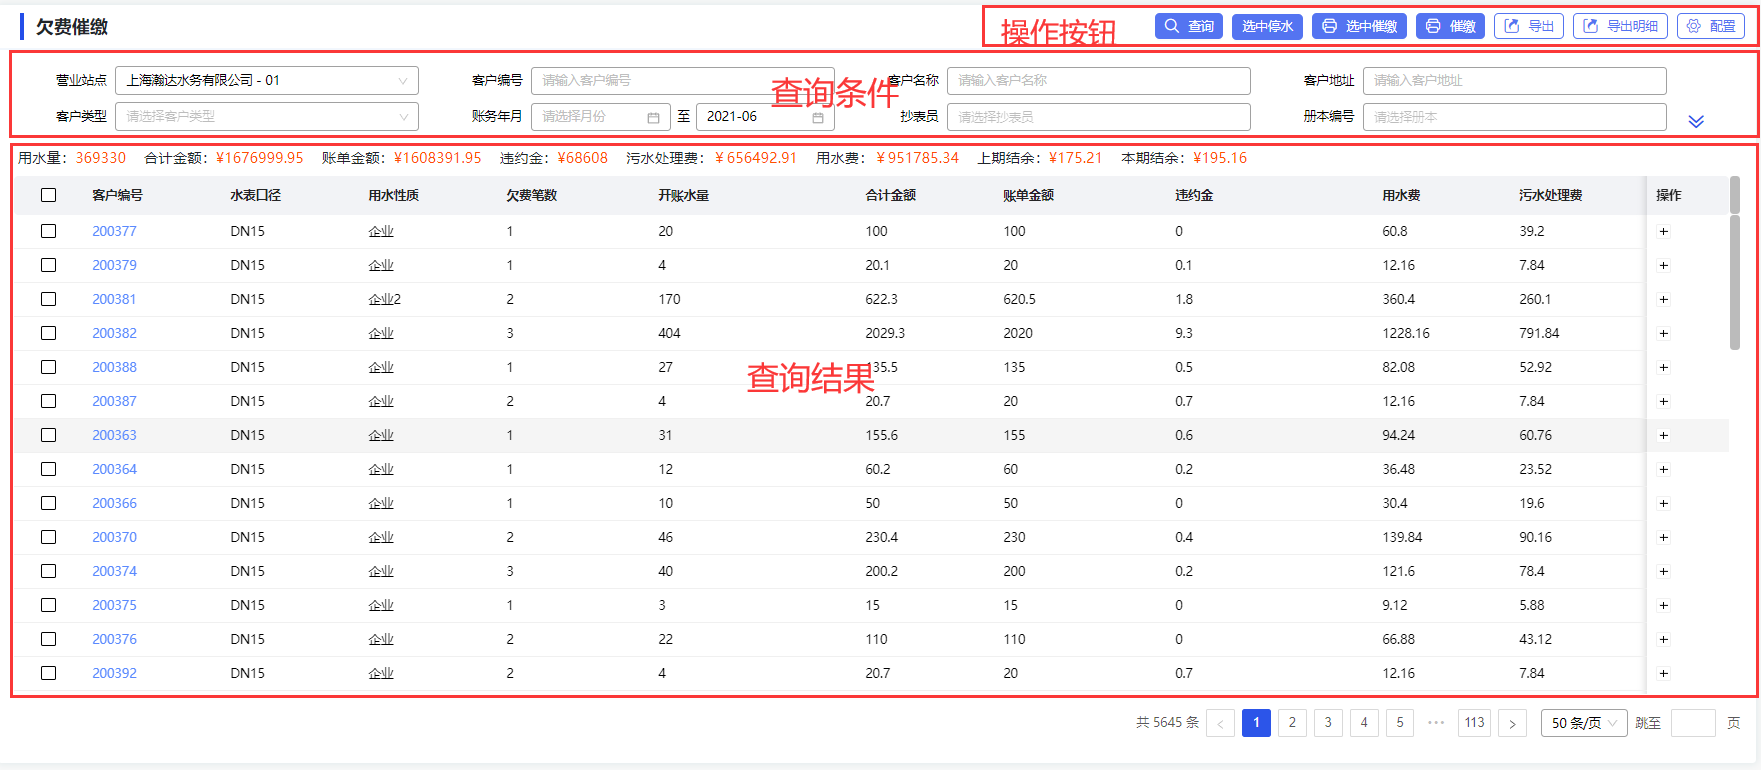Click the previous page arrow
Screen dimensions: 1761x770
(x=1220, y=723)
